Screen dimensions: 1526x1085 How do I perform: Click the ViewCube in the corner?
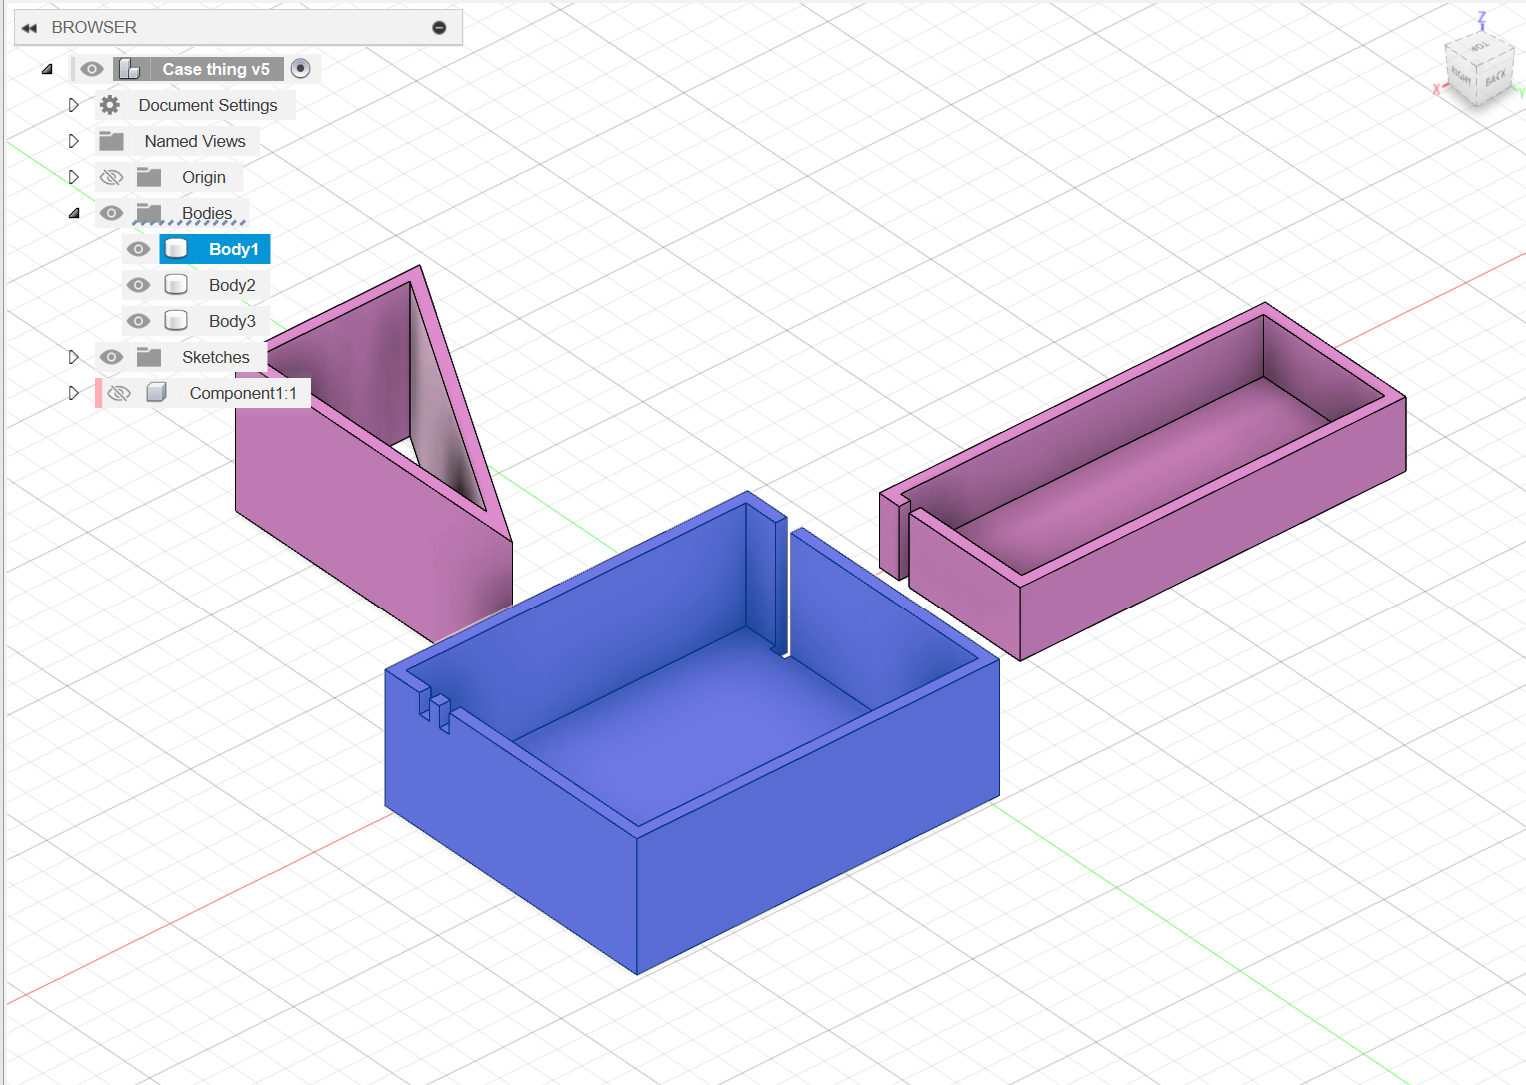pyautogui.click(x=1480, y=70)
